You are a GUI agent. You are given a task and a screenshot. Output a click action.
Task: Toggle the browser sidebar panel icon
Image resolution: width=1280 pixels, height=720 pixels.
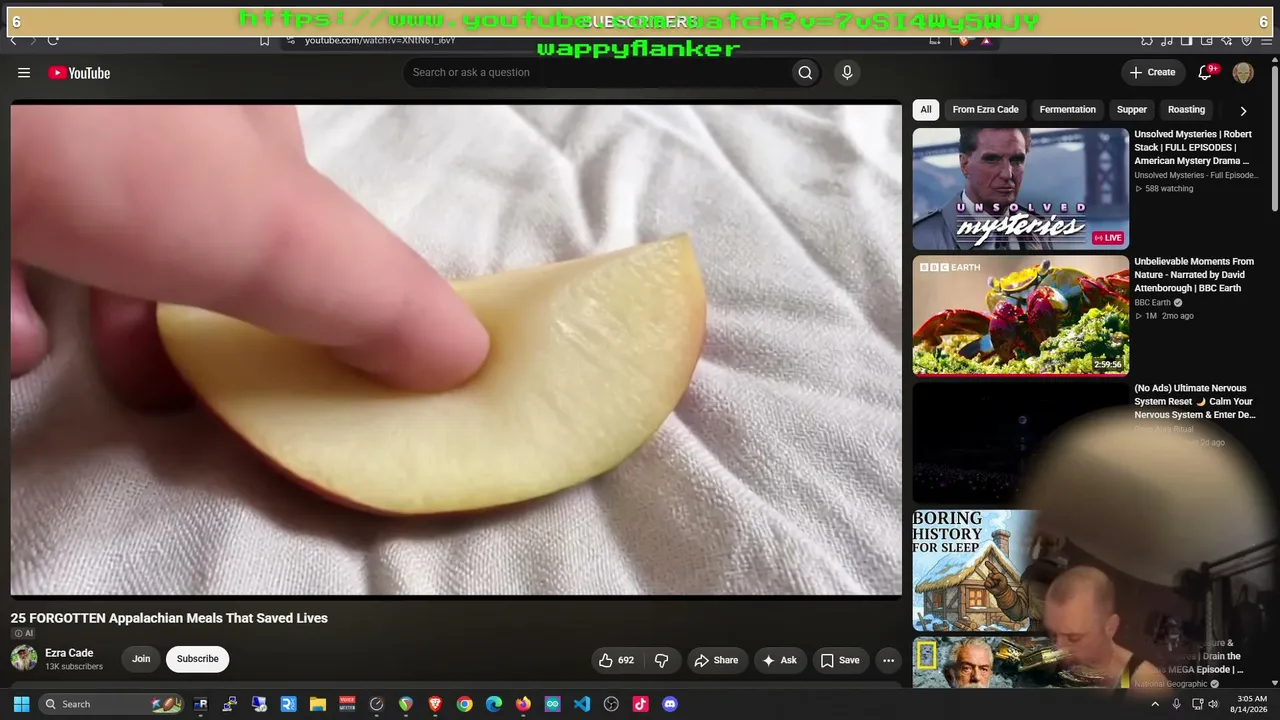pyautogui.click(x=1186, y=40)
